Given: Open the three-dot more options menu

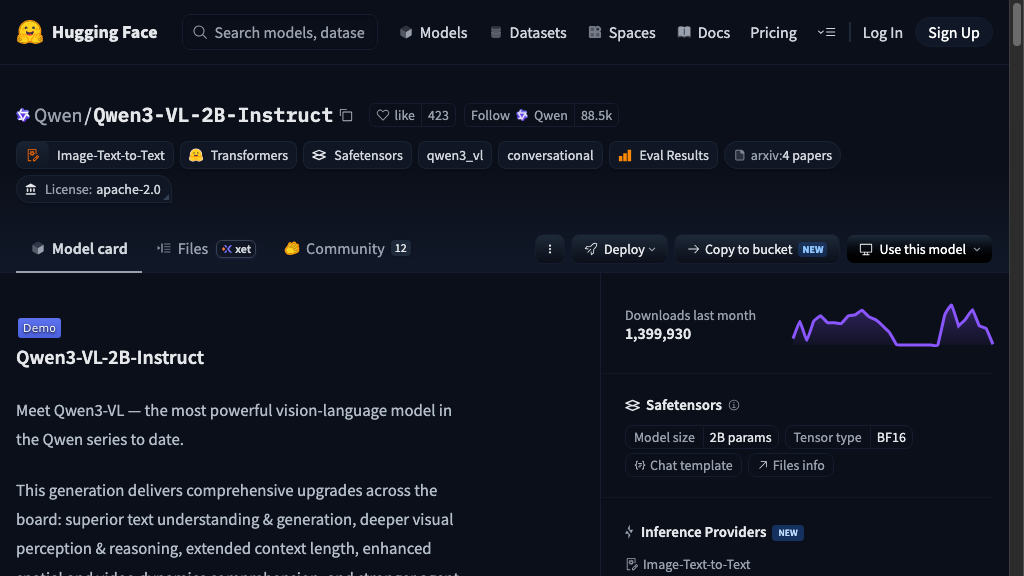Looking at the screenshot, I should (550, 249).
